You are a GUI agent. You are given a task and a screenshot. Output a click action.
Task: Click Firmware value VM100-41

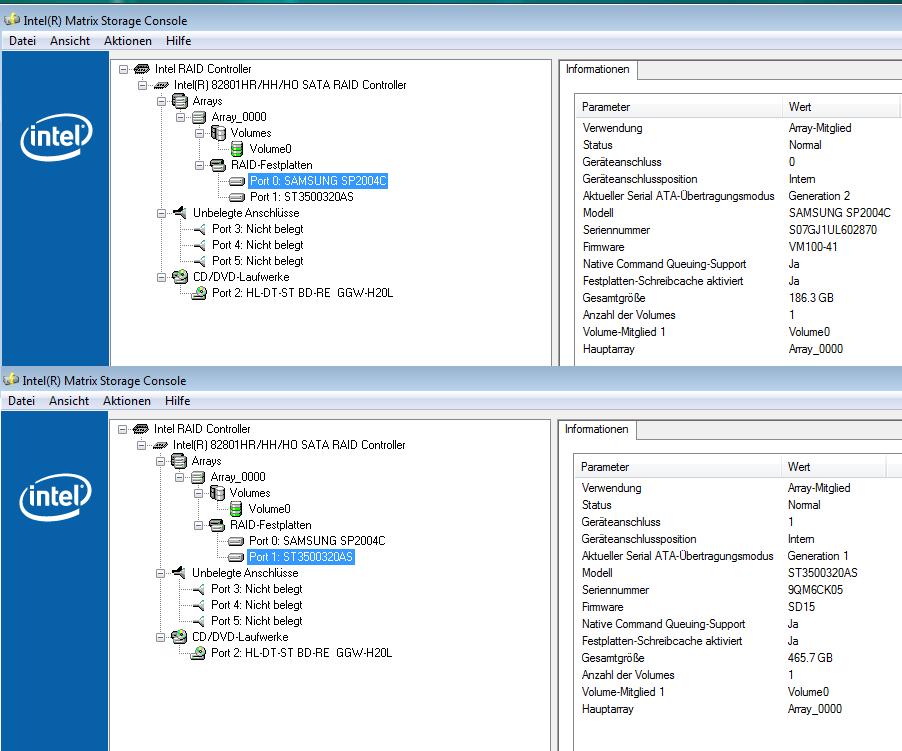813,247
